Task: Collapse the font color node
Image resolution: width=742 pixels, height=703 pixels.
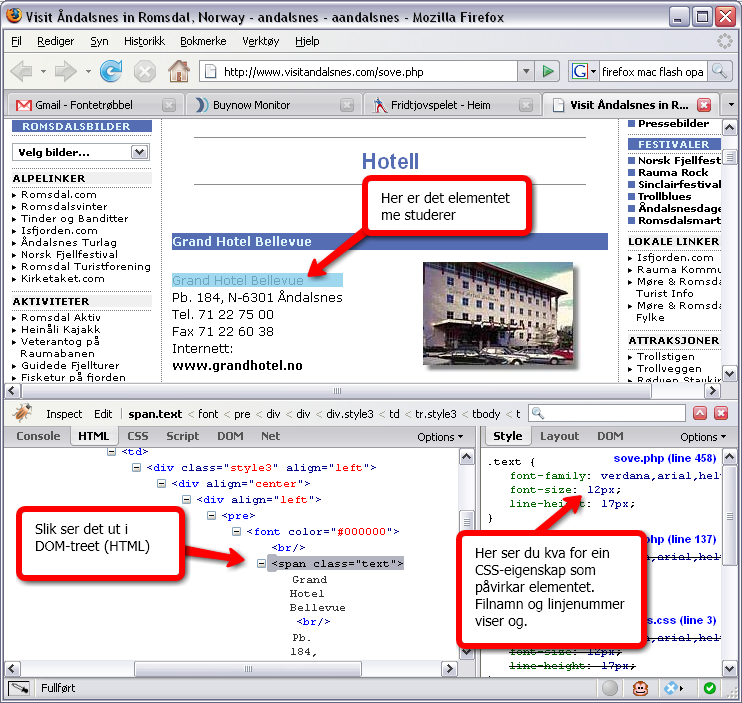Action: [236, 532]
